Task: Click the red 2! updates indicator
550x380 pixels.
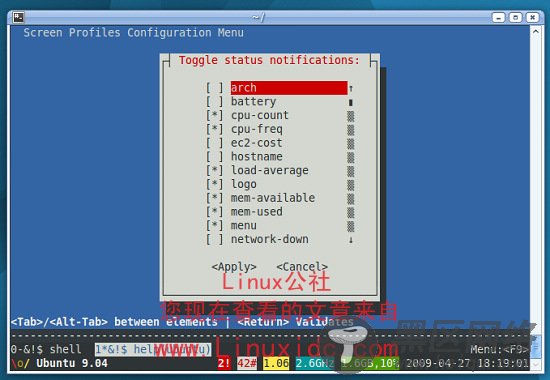Action: (x=224, y=363)
